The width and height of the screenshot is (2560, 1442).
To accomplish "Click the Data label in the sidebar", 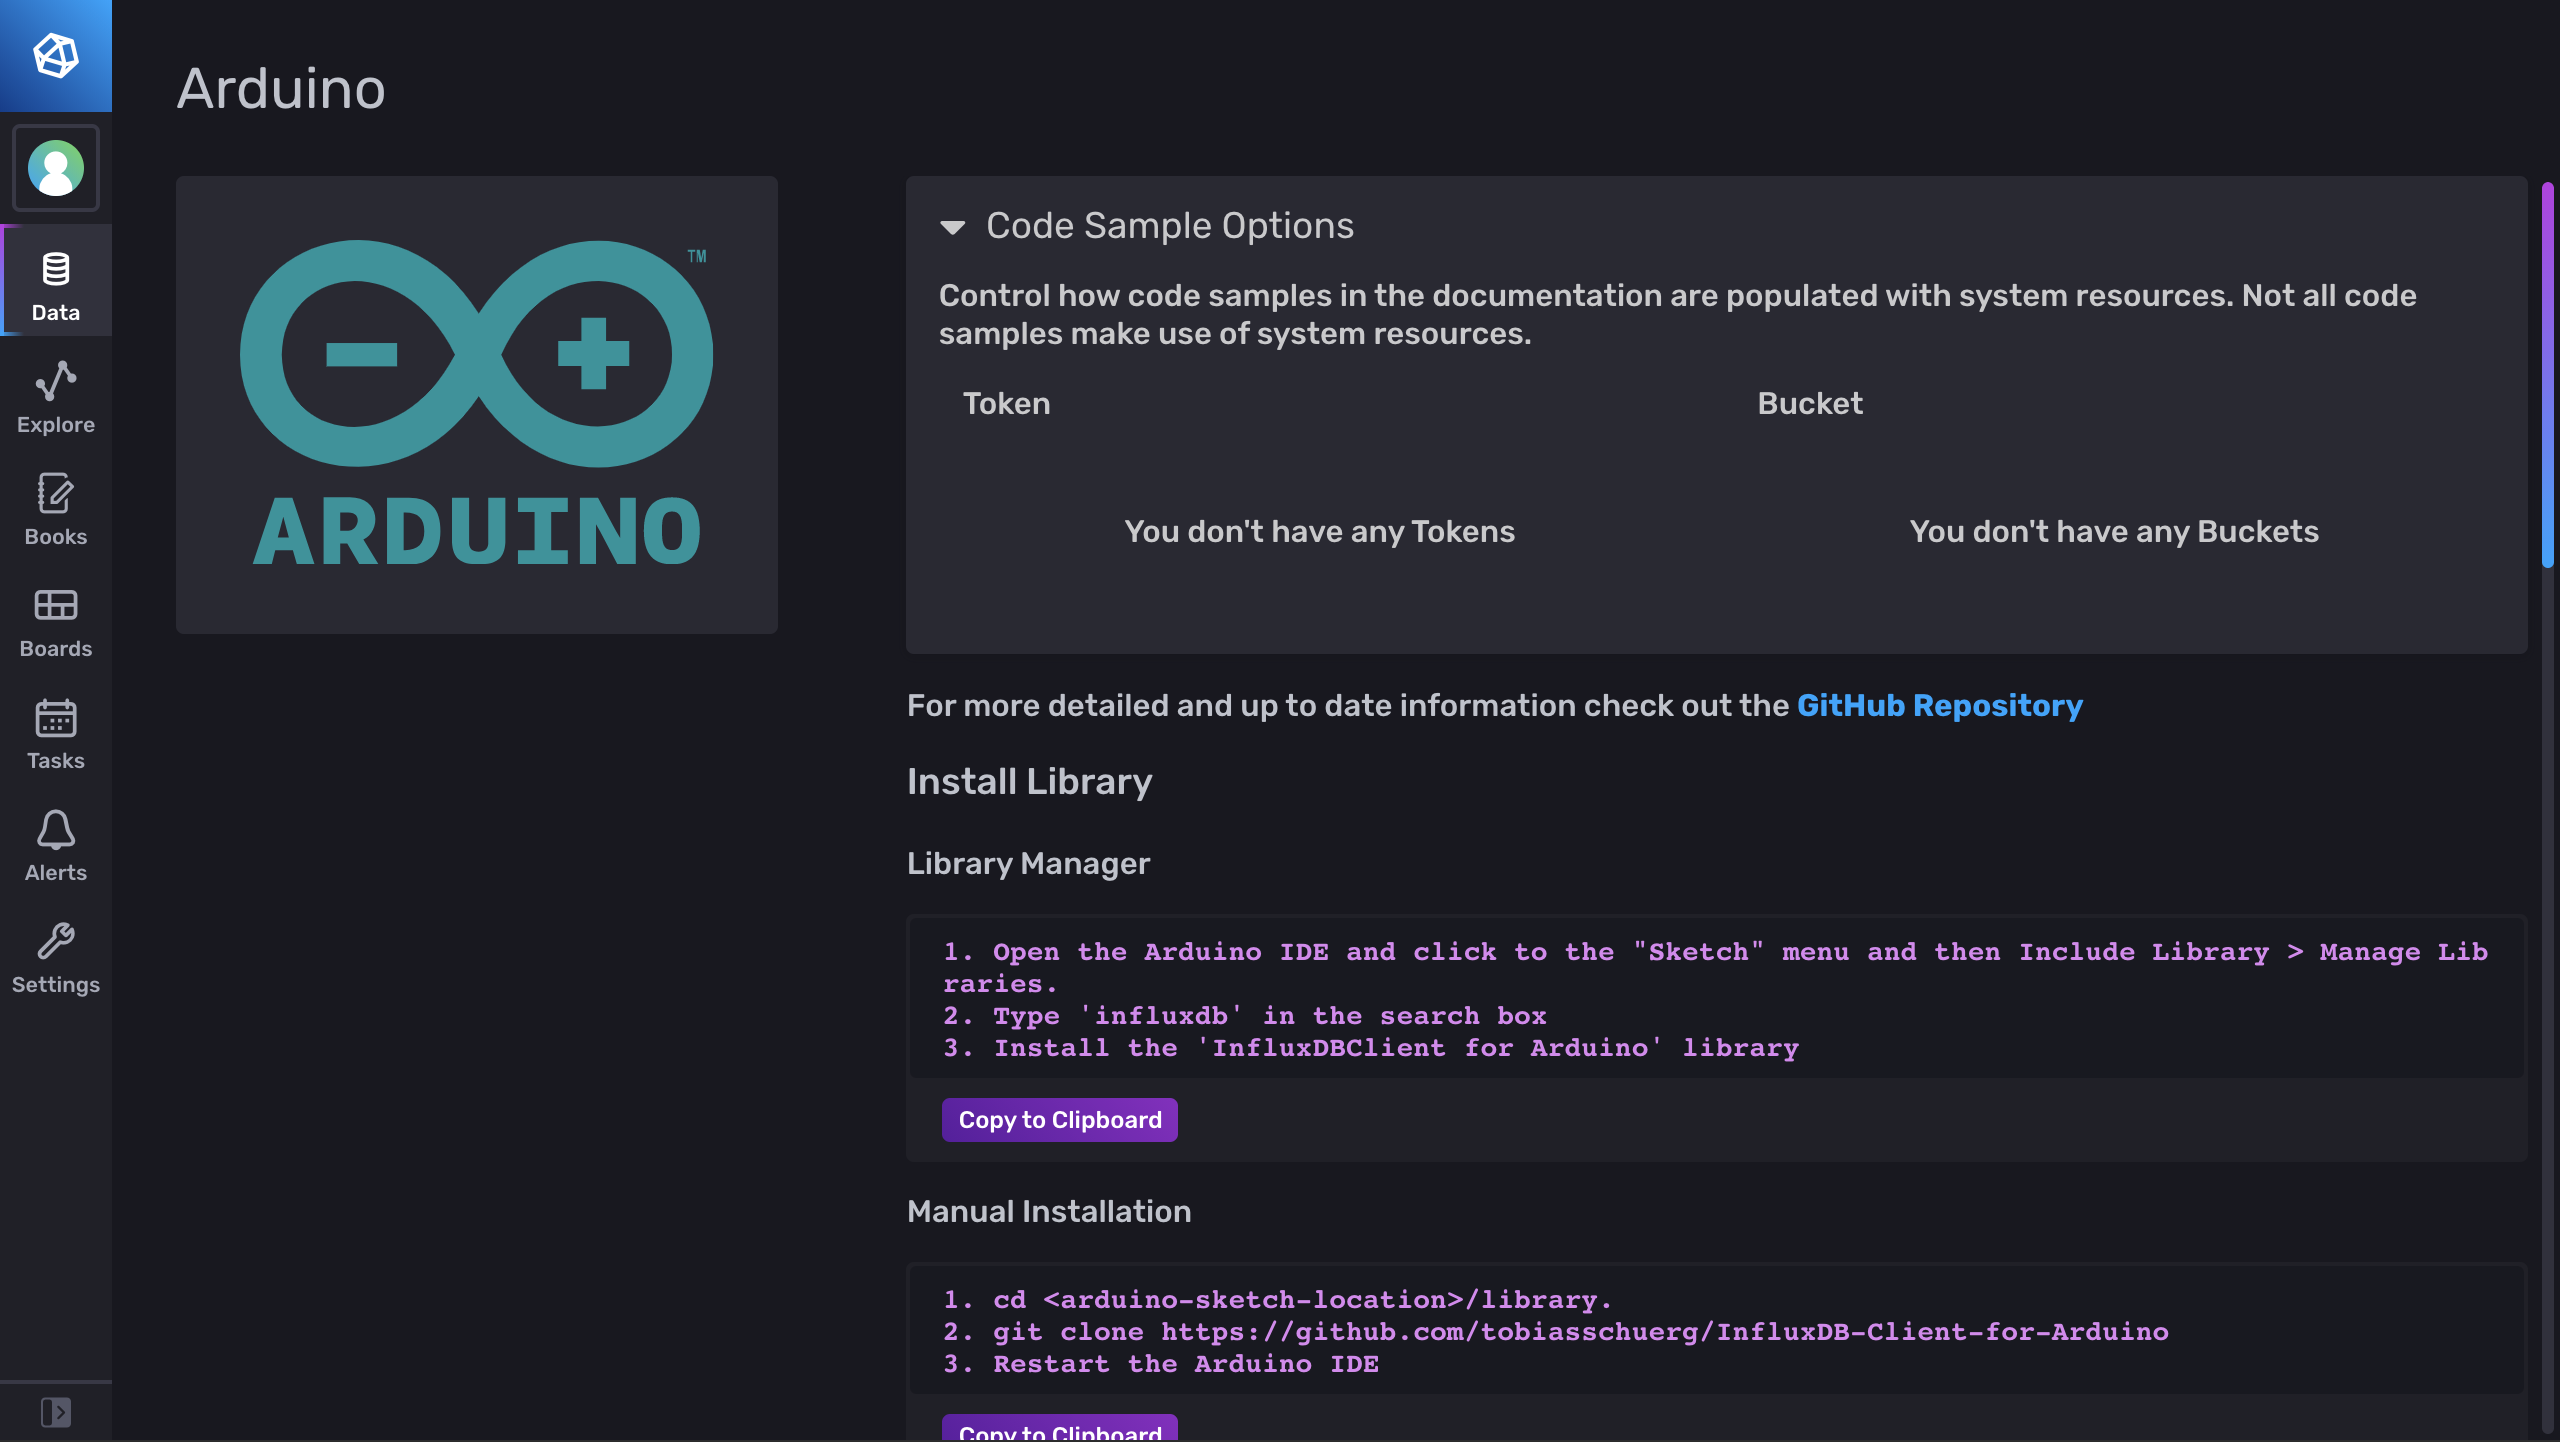I will 55,312.
